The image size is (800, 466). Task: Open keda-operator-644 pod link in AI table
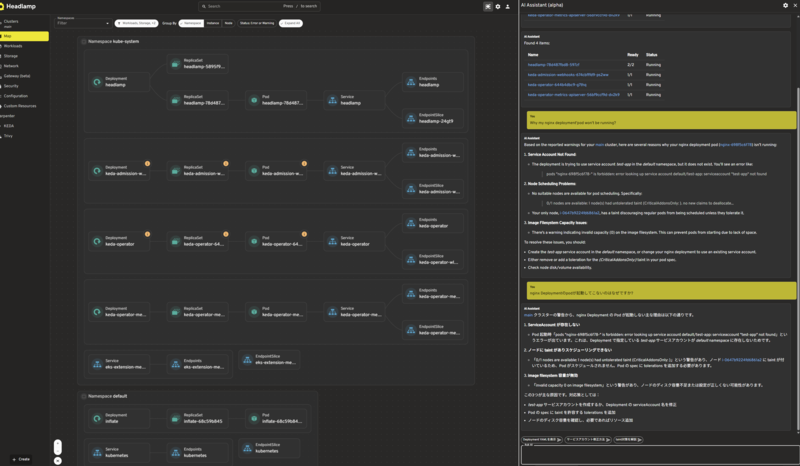[x=557, y=85]
